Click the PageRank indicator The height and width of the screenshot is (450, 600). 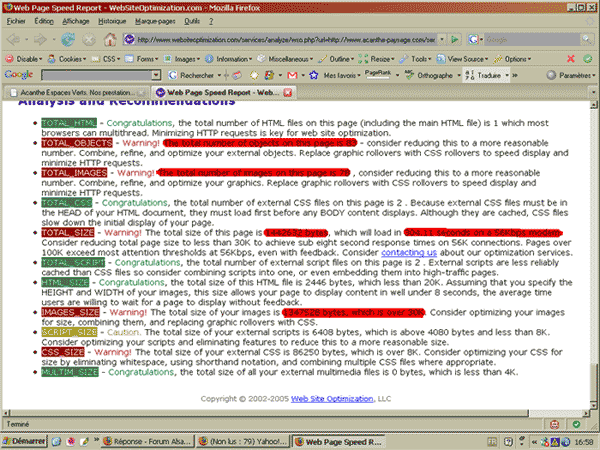(x=378, y=74)
